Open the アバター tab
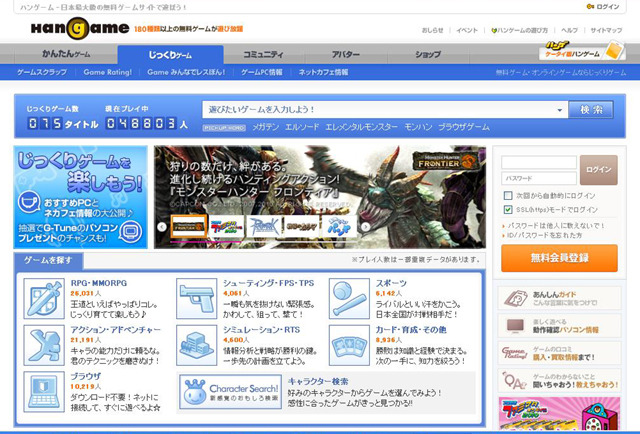The width and height of the screenshot is (640, 434). 346,54
